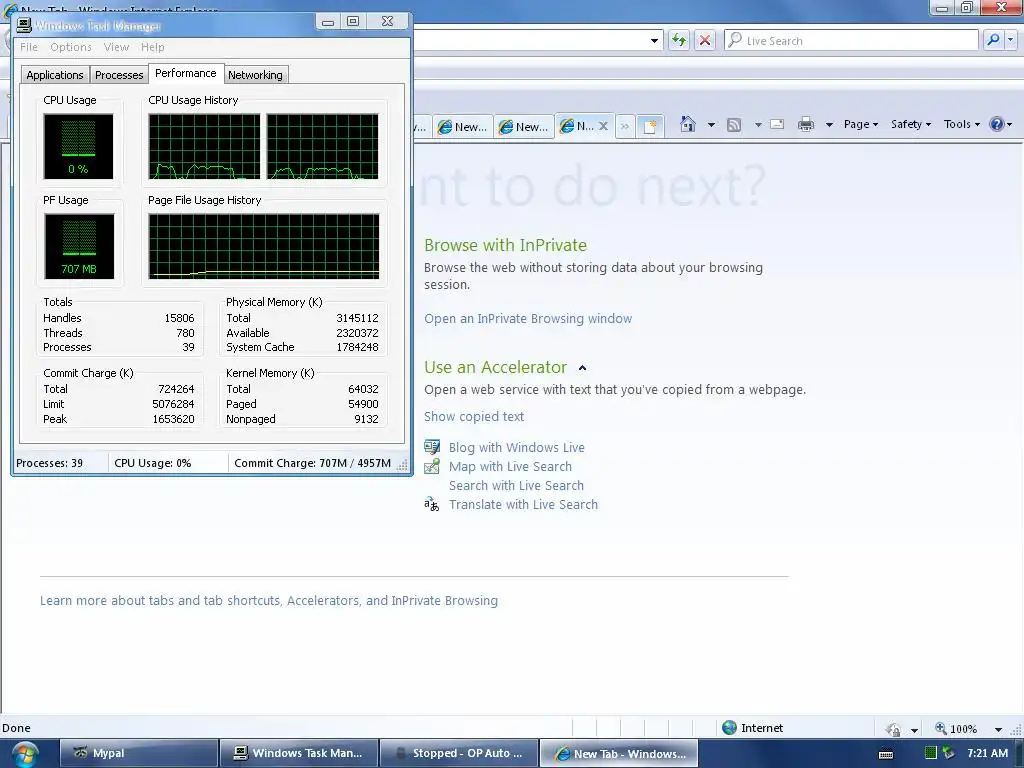
Task: Close the active New Tab tab
Action: (x=603, y=126)
